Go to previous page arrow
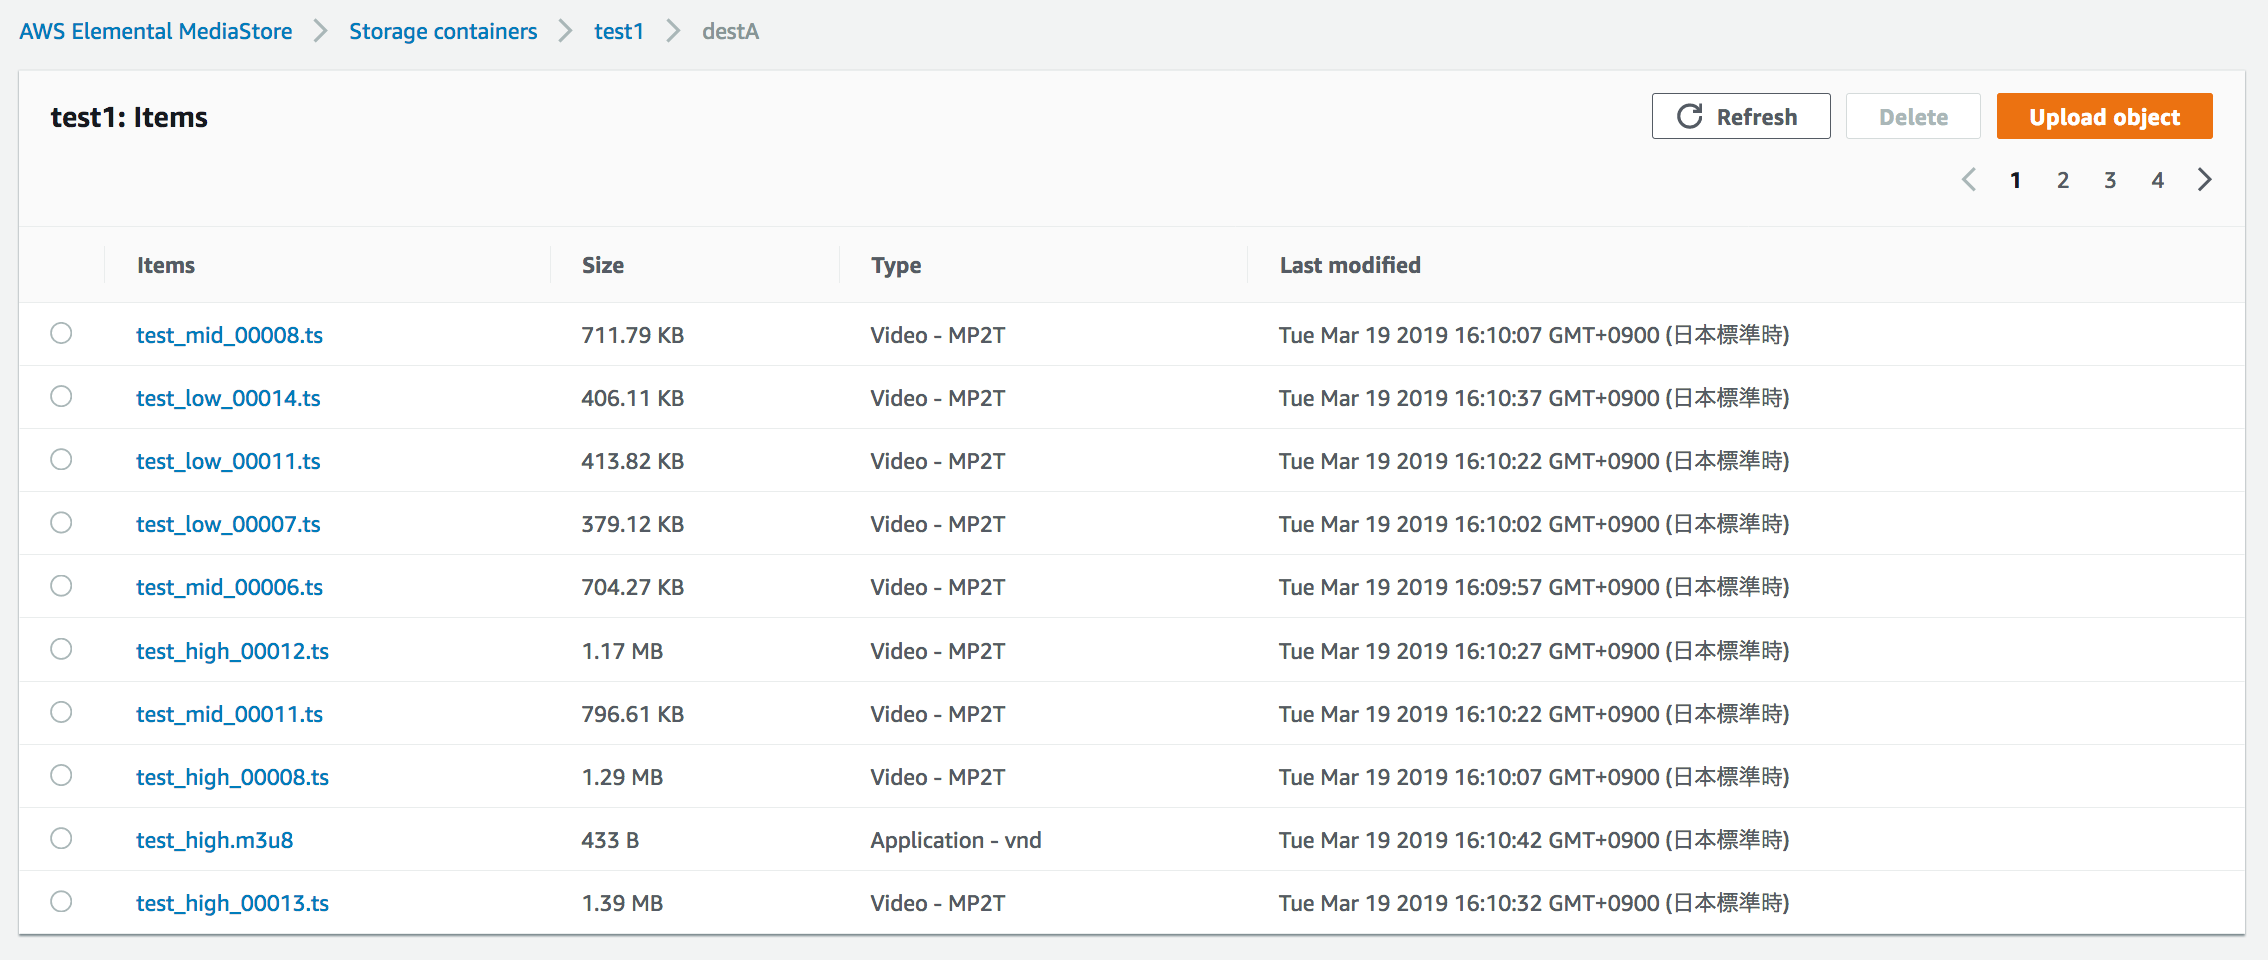 1969,180
